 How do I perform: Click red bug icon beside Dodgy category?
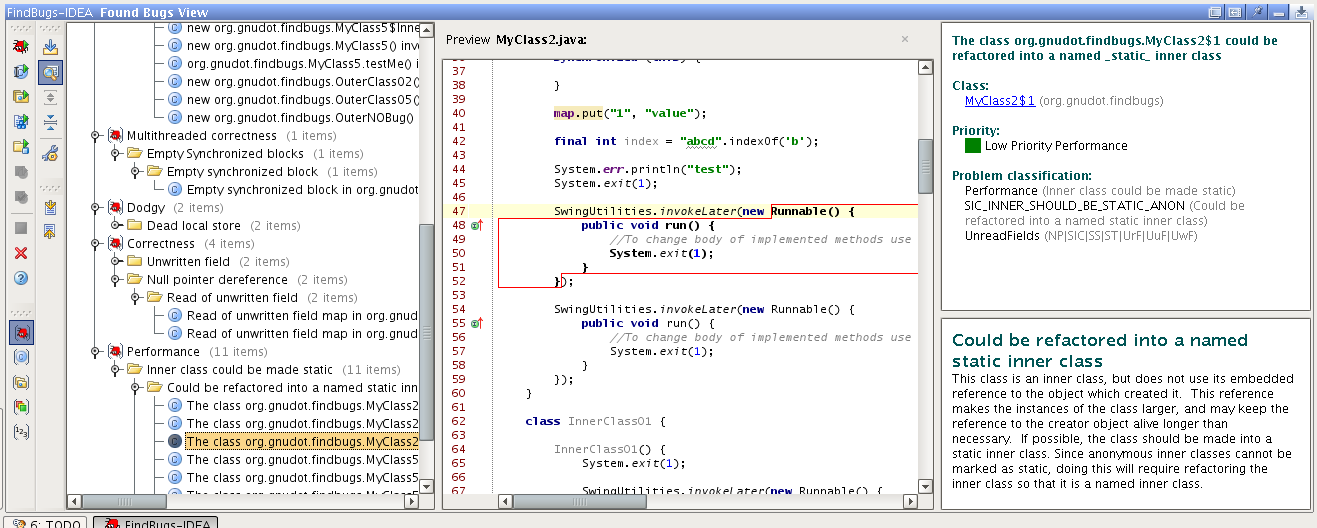tap(115, 208)
